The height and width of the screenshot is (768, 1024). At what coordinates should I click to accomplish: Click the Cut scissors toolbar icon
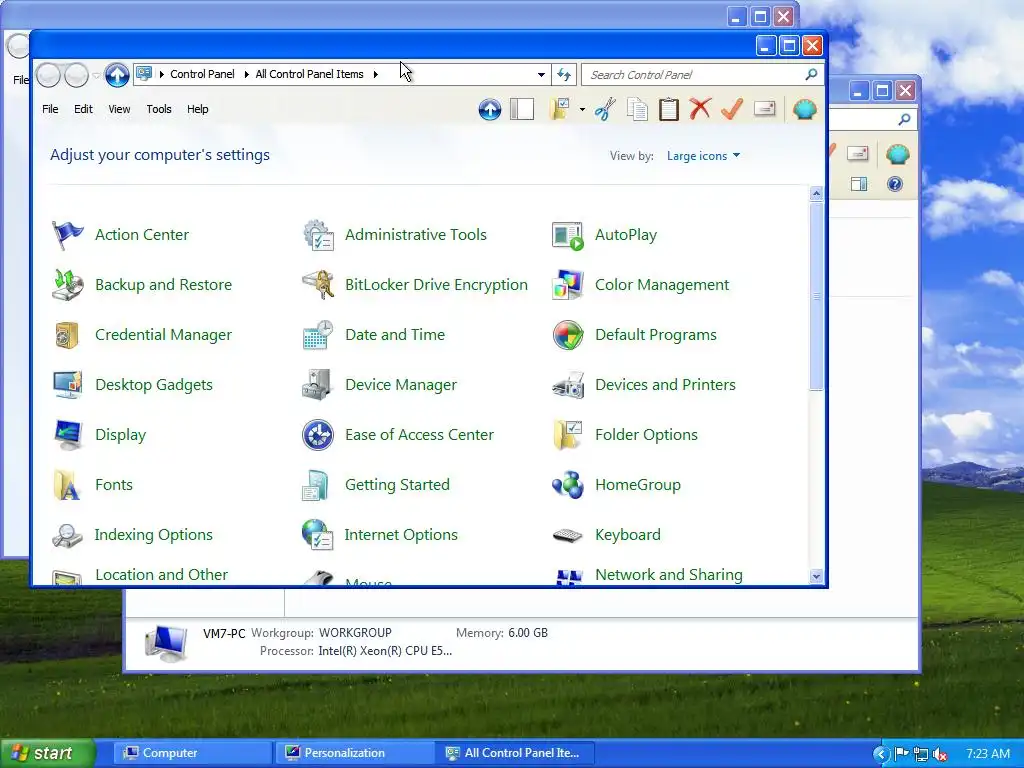click(605, 109)
